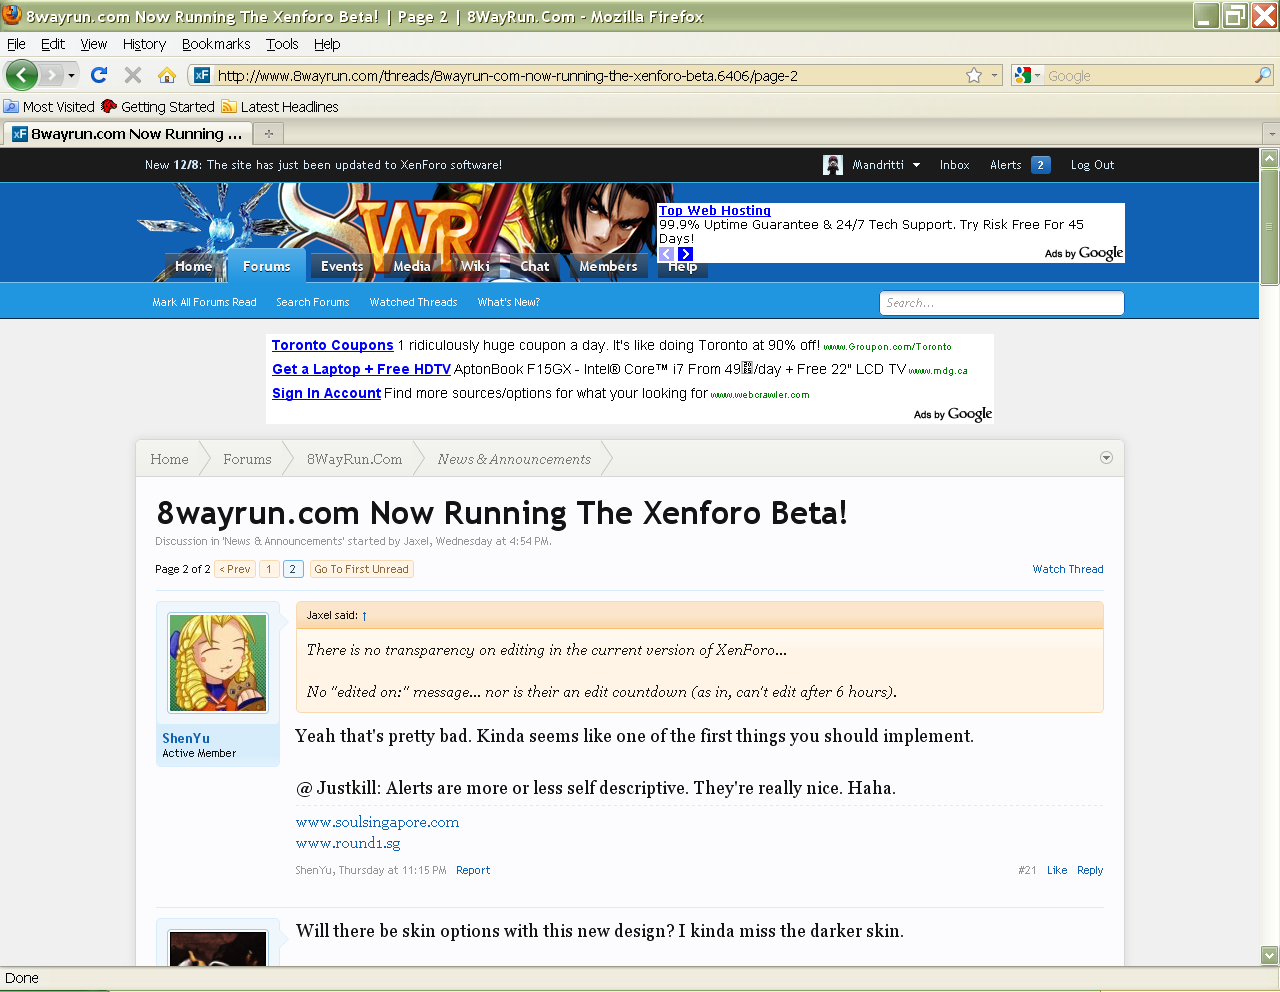The width and height of the screenshot is (1280, 992).
Task: Expand the Mandritti account dropdown menu
Action: pyautogui.click(x=916, y=166)
